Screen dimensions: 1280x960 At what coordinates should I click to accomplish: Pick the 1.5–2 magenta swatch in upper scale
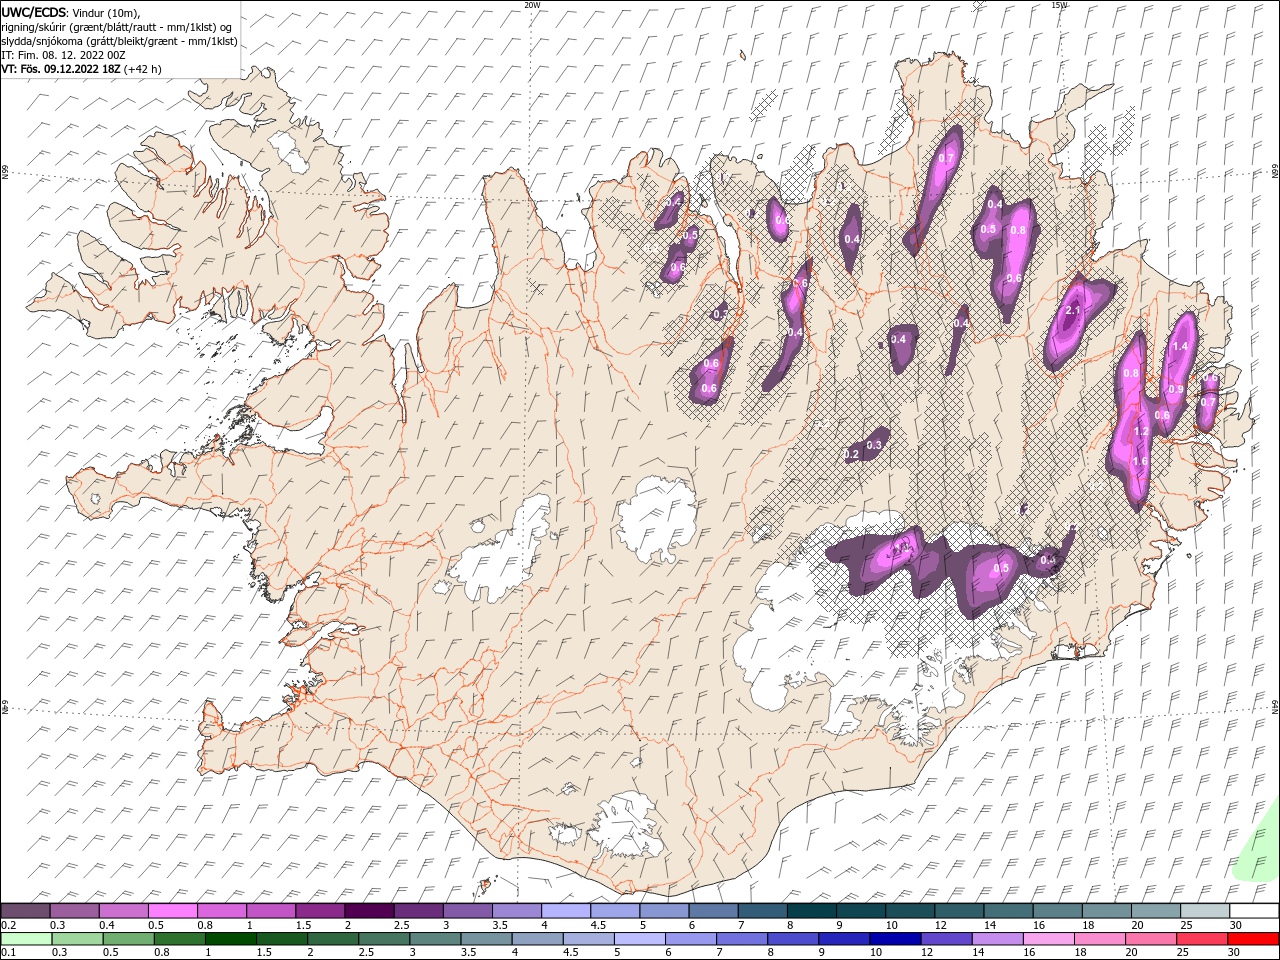[x=320, y=911]
